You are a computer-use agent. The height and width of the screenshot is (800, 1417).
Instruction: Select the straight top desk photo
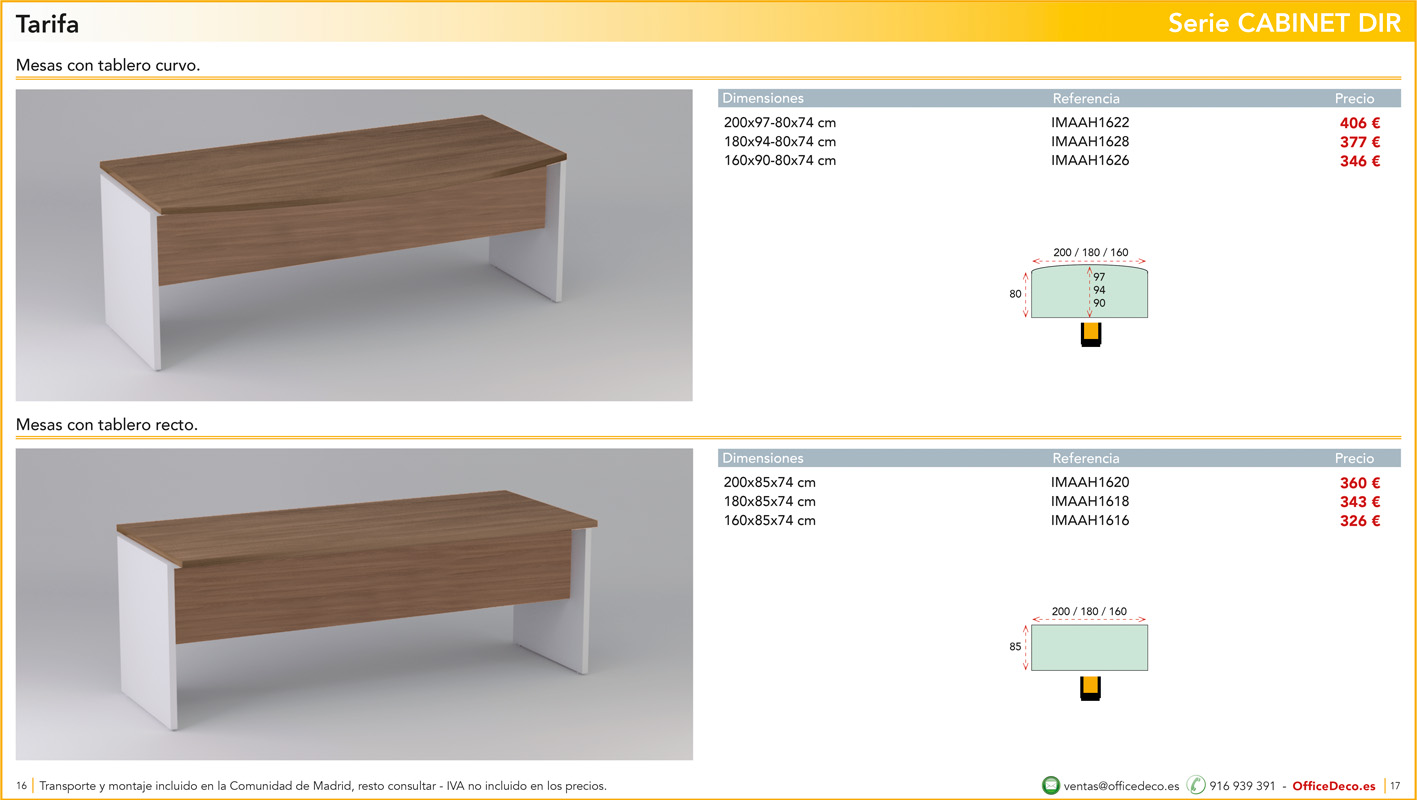[x=354, y=604]
